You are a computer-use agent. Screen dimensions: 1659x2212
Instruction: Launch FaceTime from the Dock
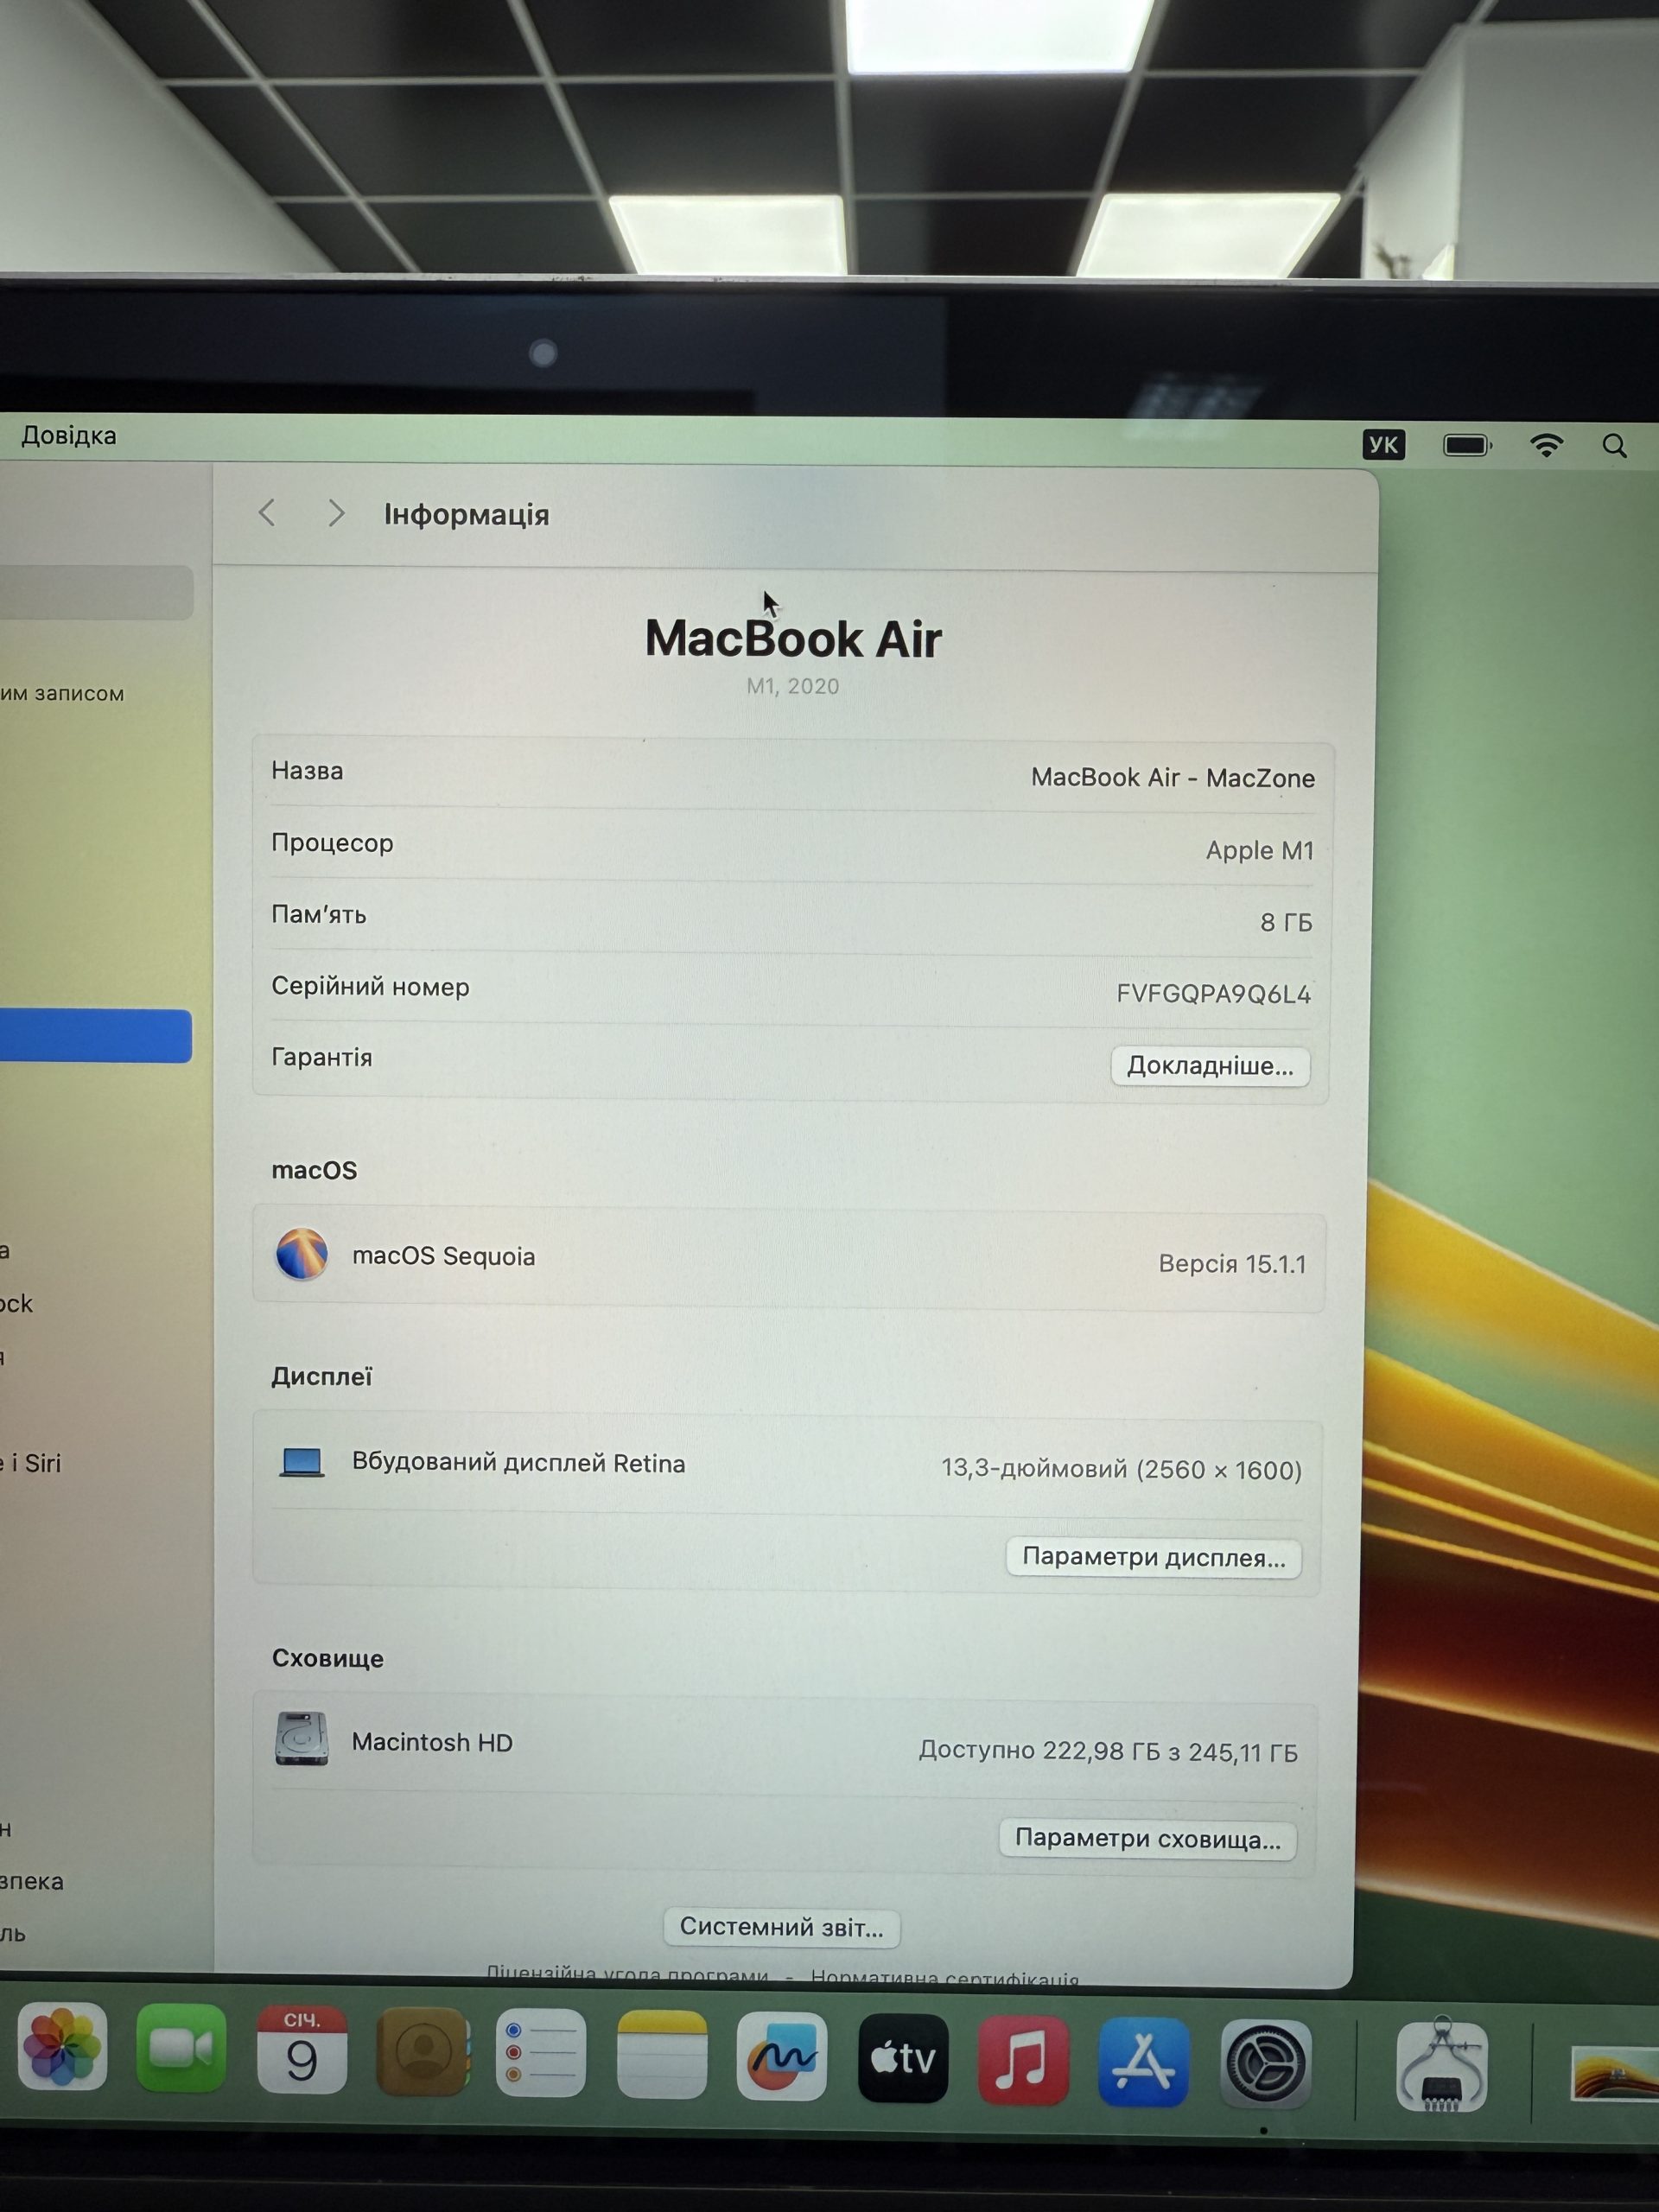point(181,2047)
